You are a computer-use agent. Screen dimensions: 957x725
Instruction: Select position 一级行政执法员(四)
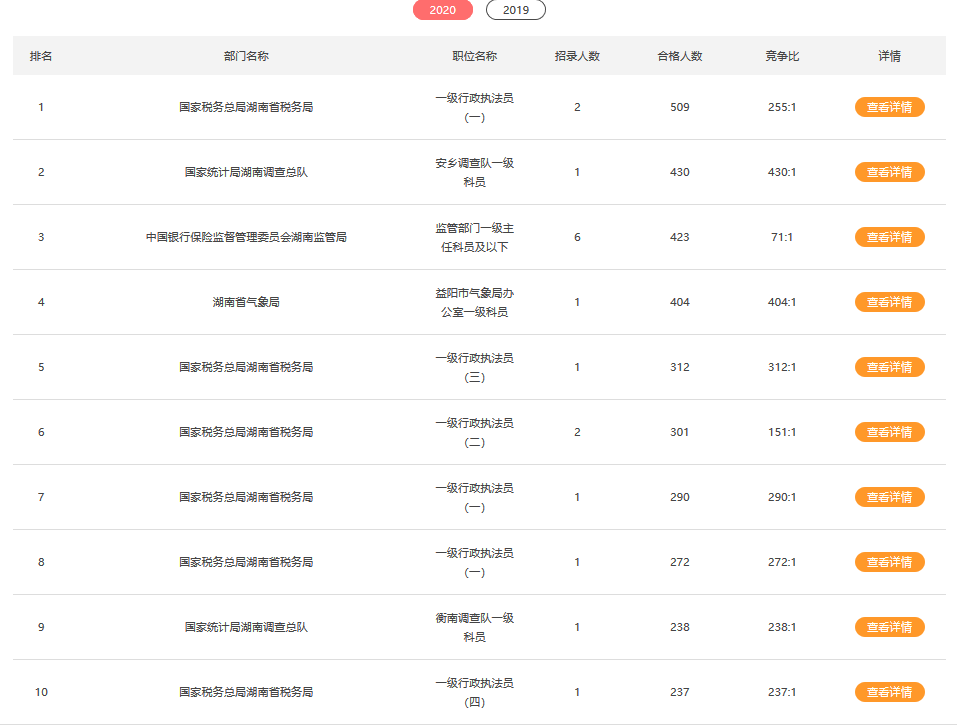(x=474, y=692)
